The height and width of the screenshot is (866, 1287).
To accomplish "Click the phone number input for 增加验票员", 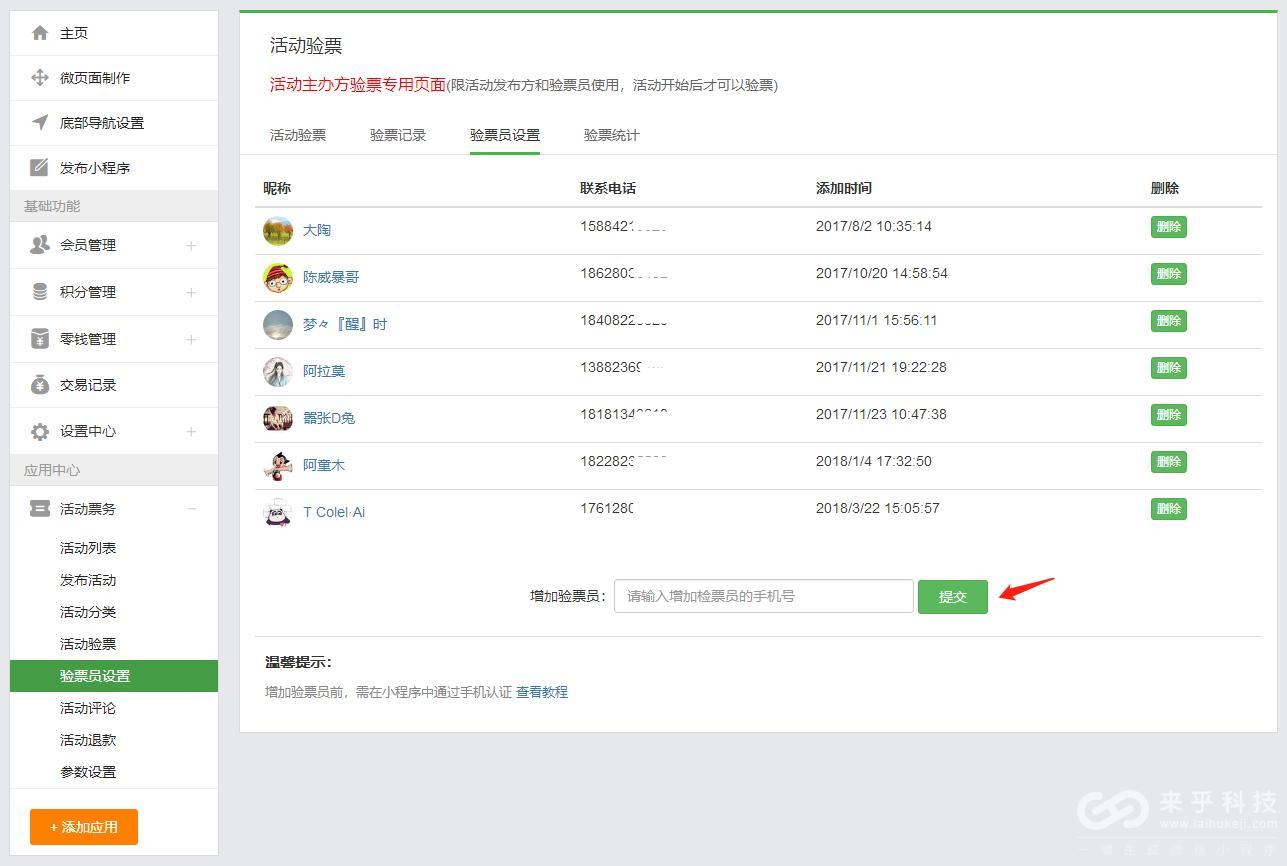I will [x=763, y=596].
